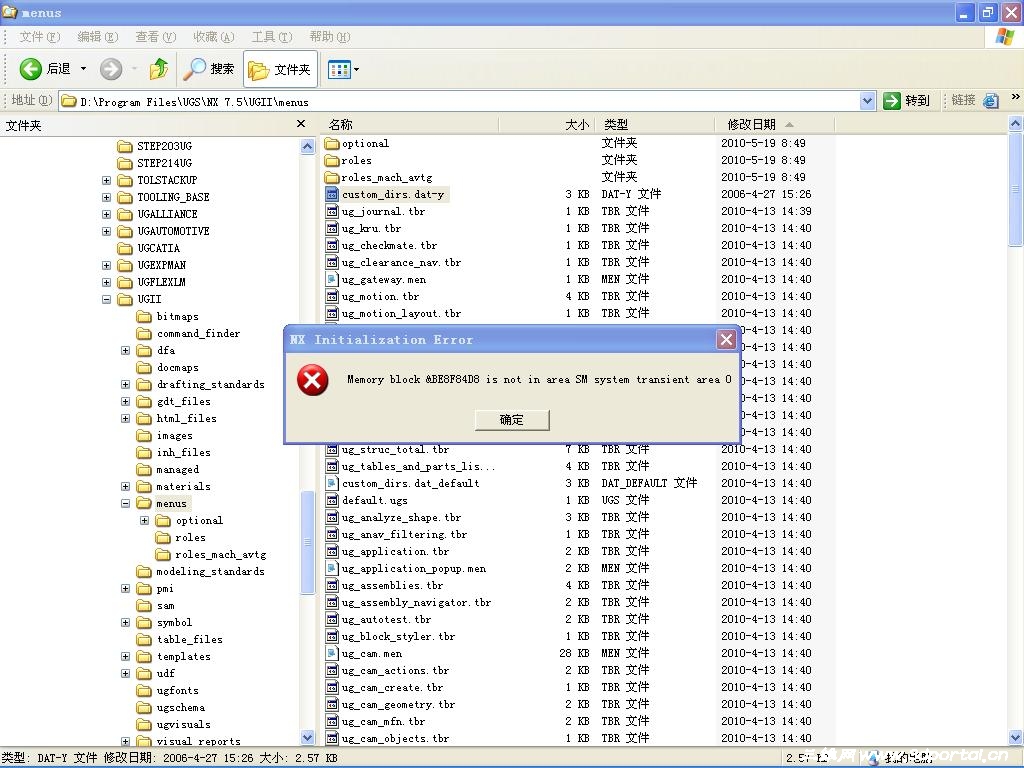Open the Views icon dropdown
1024x768 pixels.
click(344, 69)
